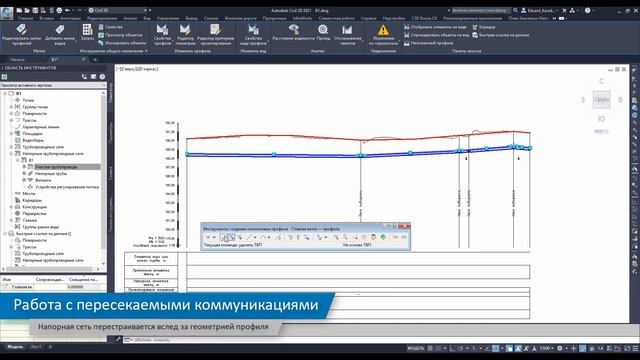Open the Анализ ribbon tab
The image size is (640, 360).
click(130, 18)
